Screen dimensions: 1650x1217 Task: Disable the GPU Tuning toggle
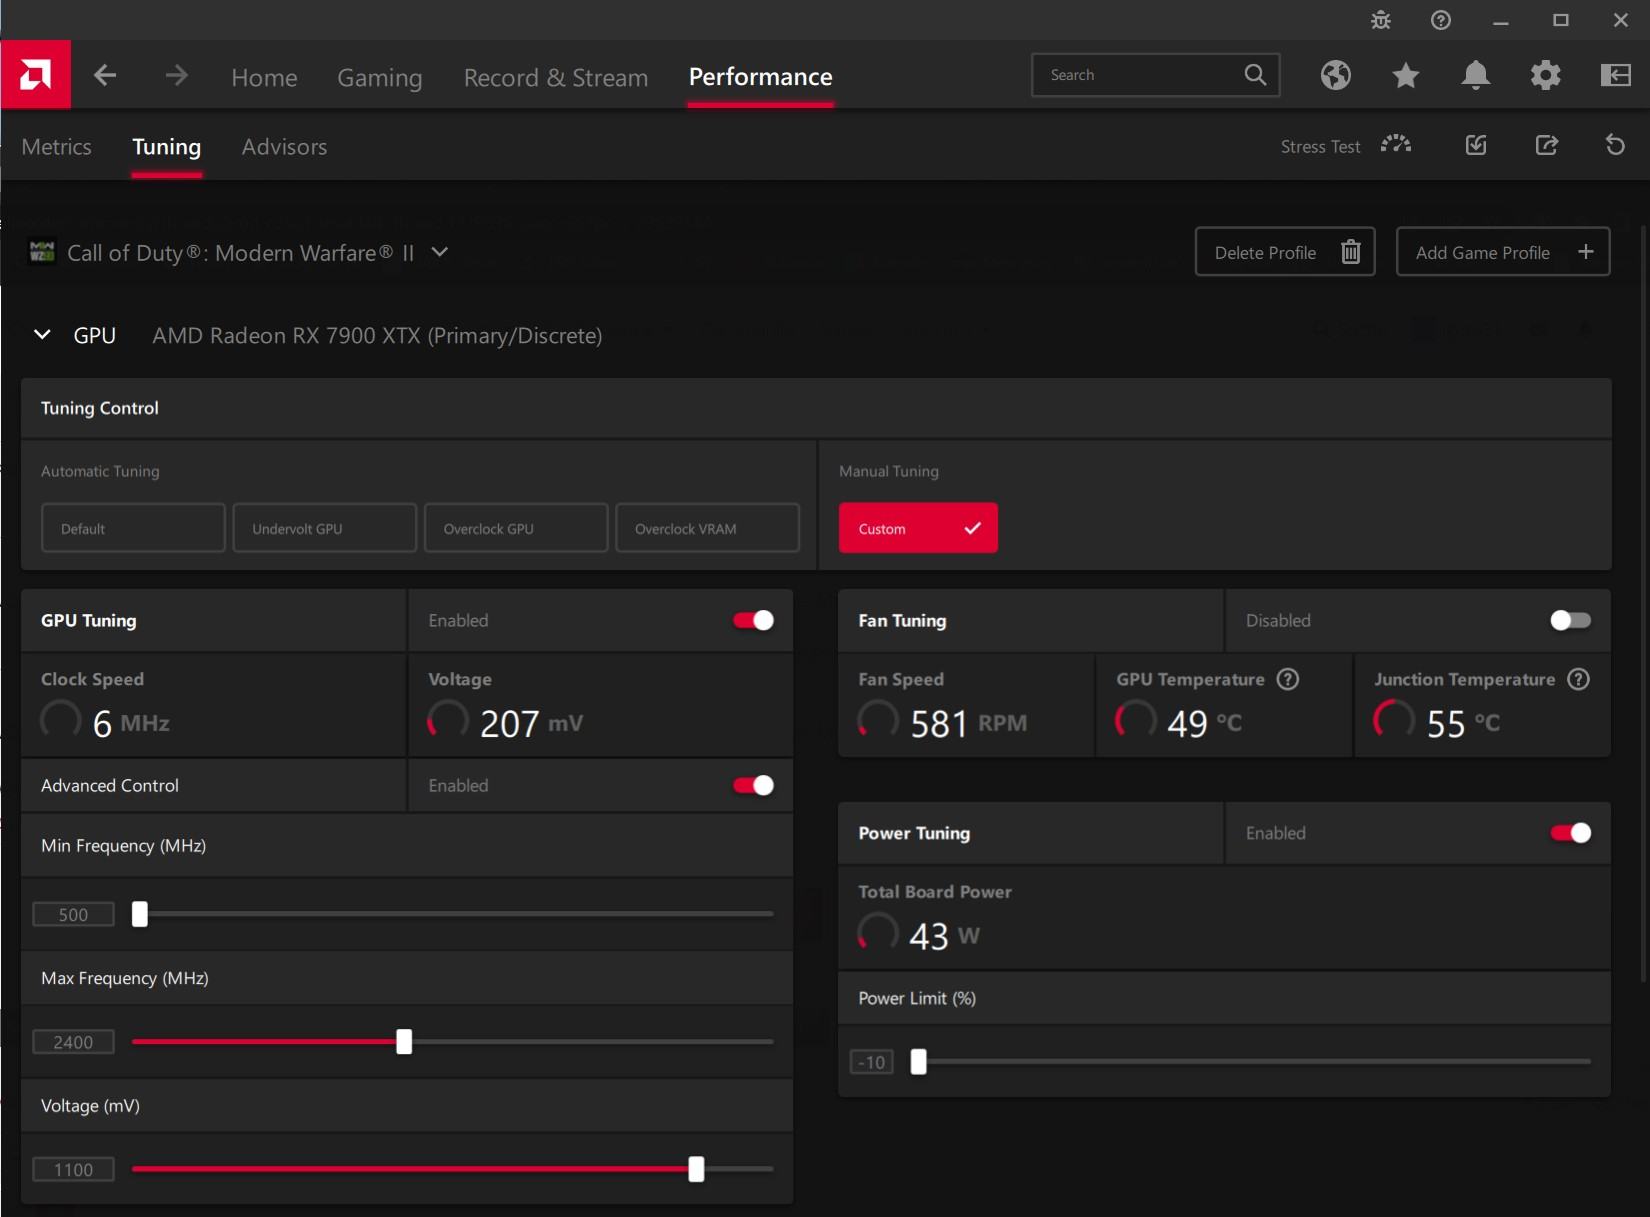coord(753,620)
